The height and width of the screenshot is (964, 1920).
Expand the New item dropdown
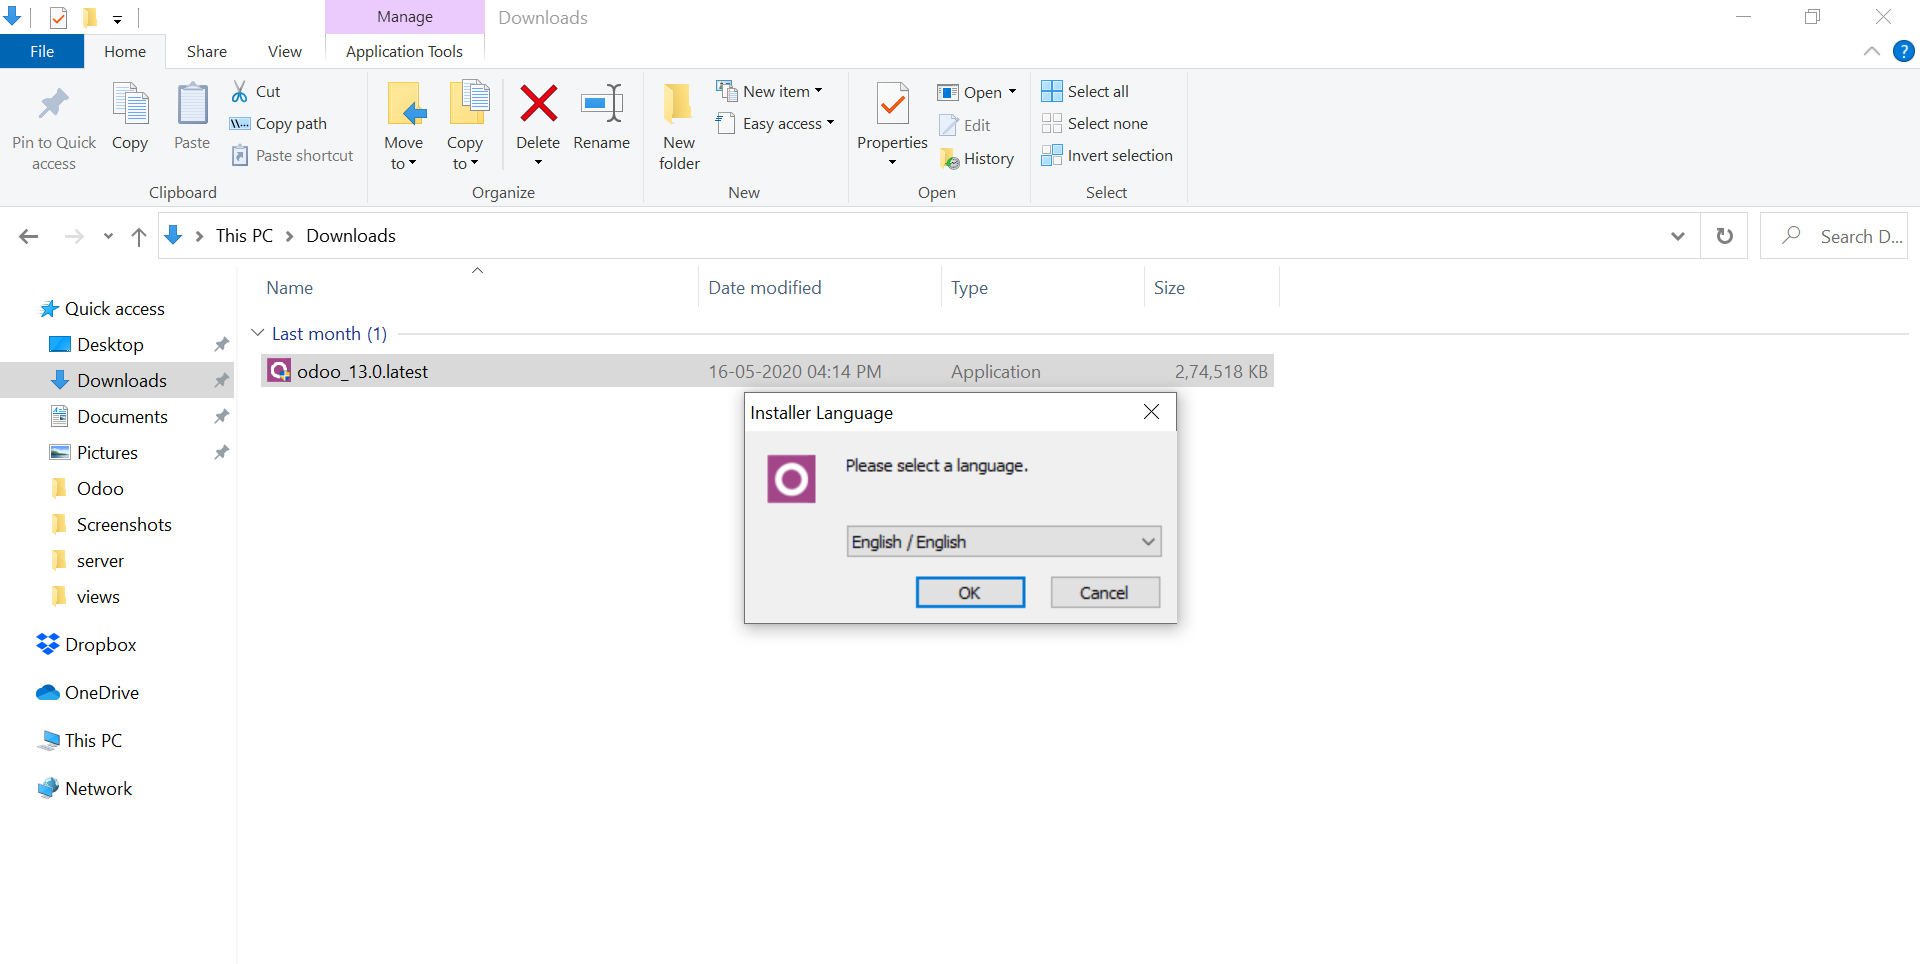(819, 91)
